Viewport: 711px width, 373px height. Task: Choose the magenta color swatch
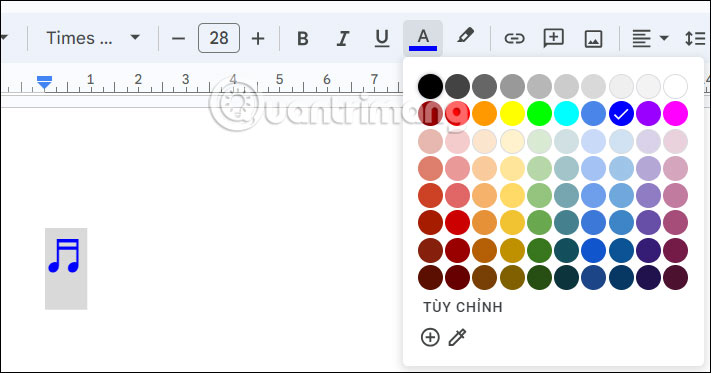point(675,114)
